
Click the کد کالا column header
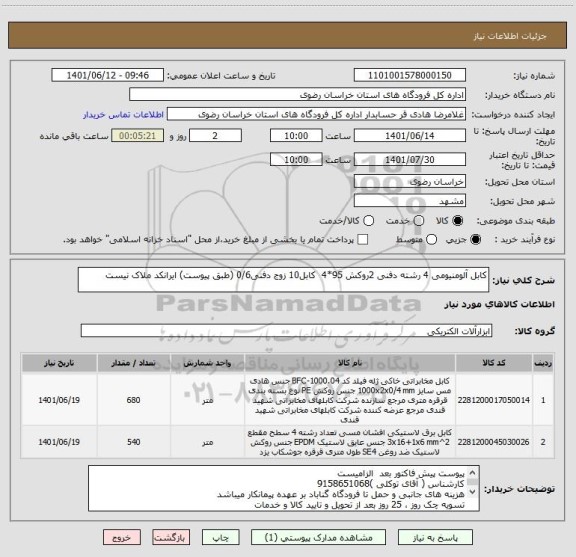[x=494, y=363]
